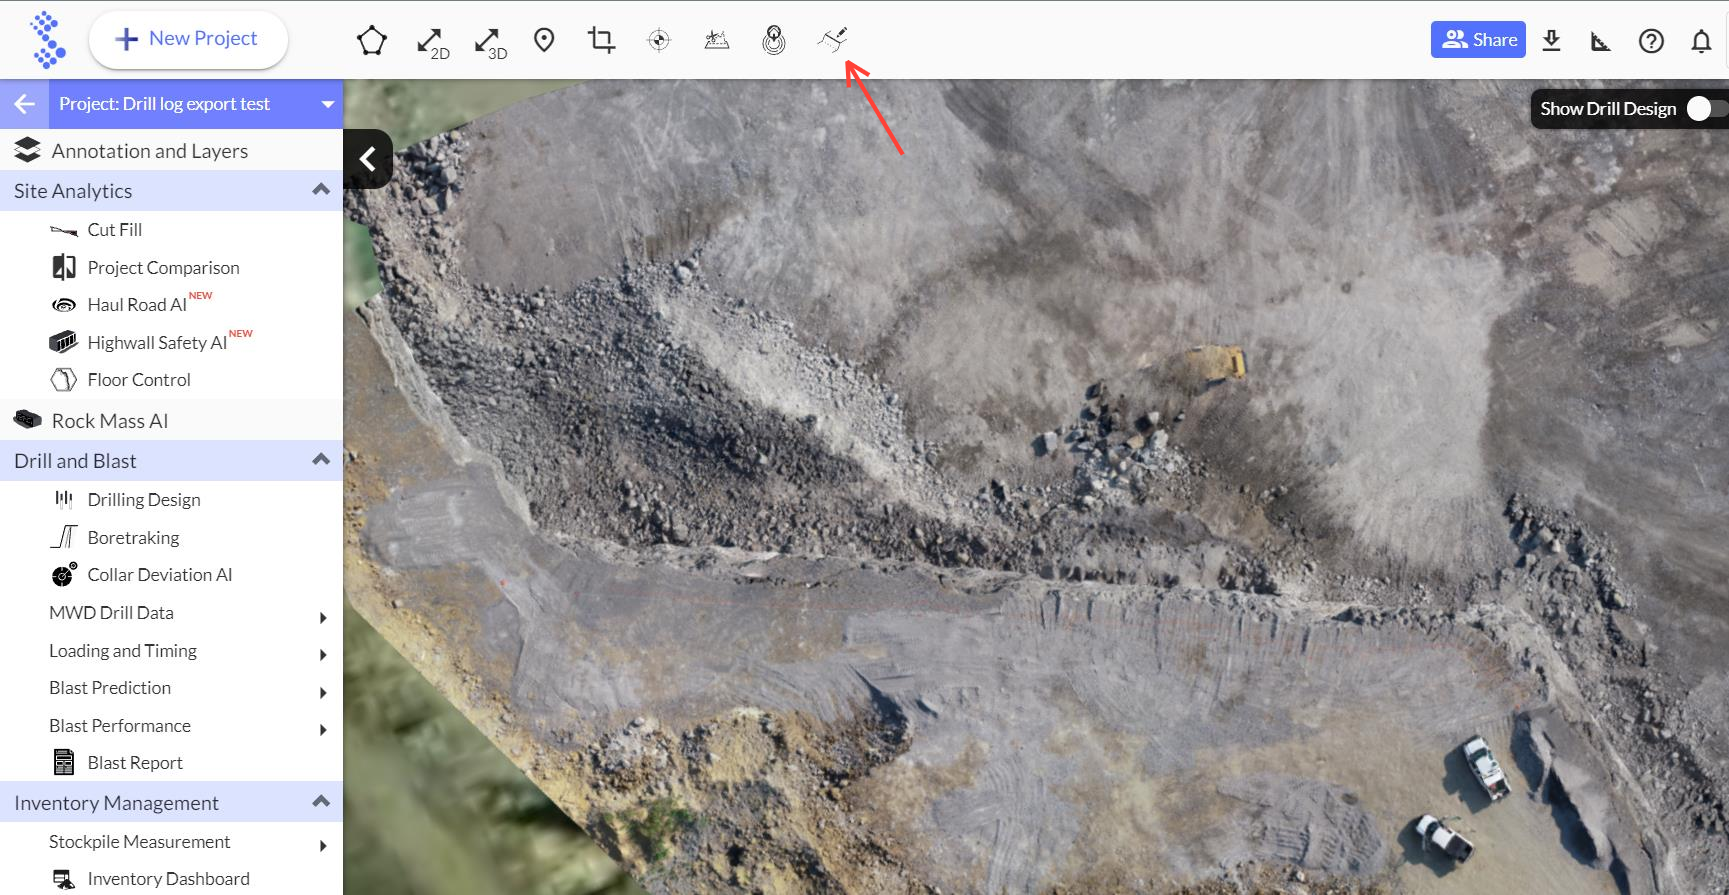Select the crop tool

[x=601, y=40]
